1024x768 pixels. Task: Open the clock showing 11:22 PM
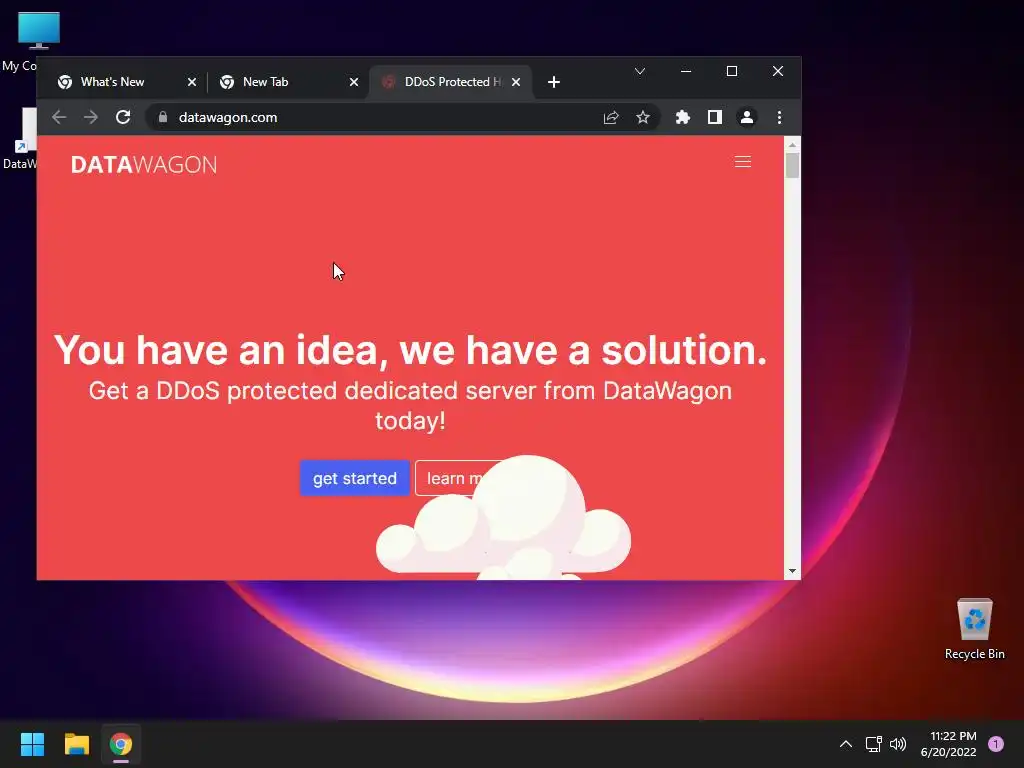pyautogui.click(x=949, y=744)
